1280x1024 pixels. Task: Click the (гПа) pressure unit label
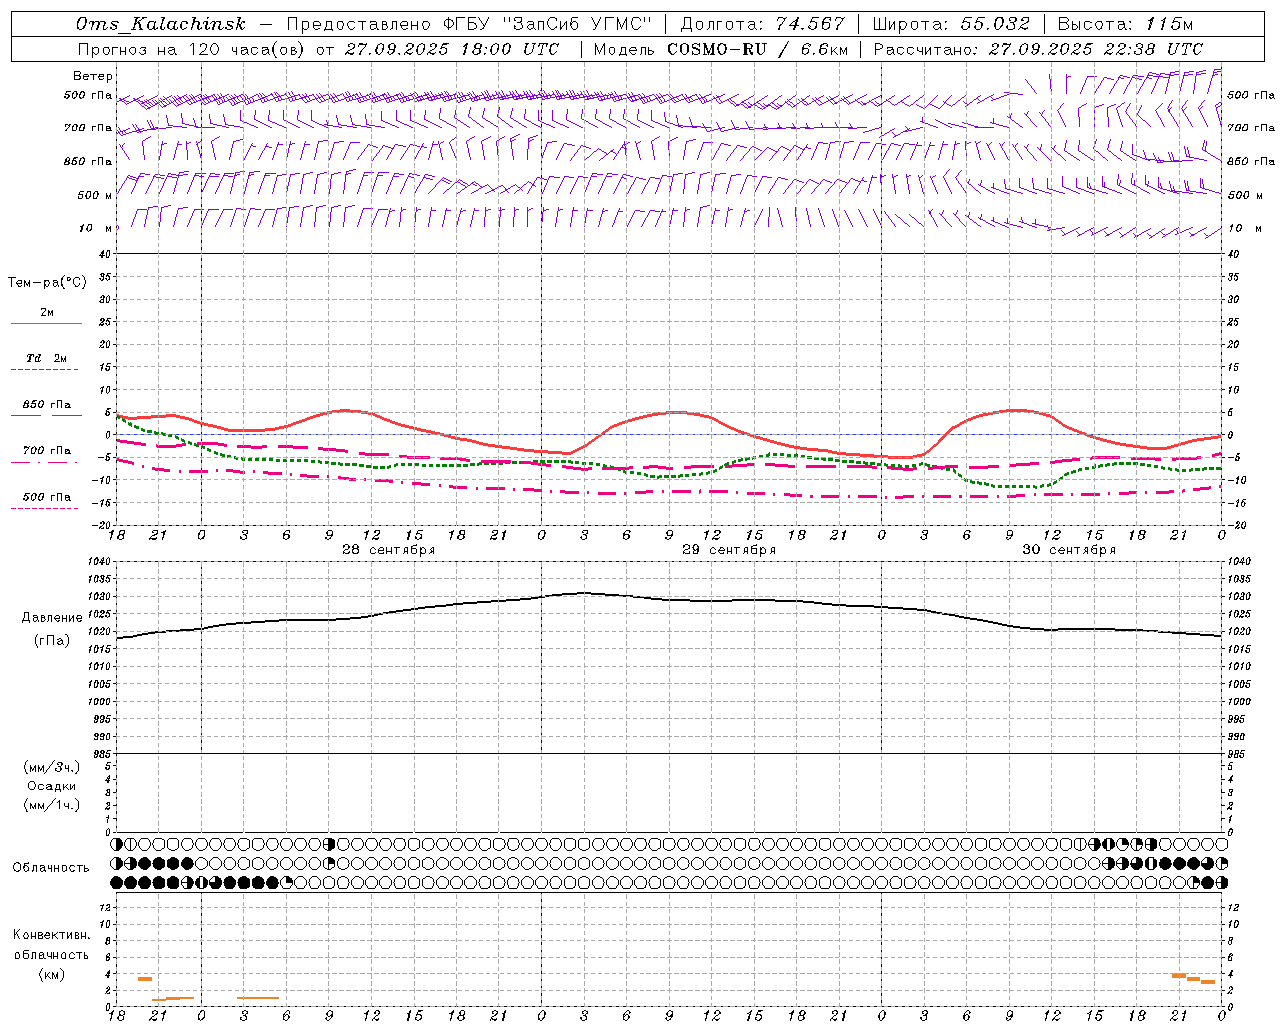tap(52, 641)
